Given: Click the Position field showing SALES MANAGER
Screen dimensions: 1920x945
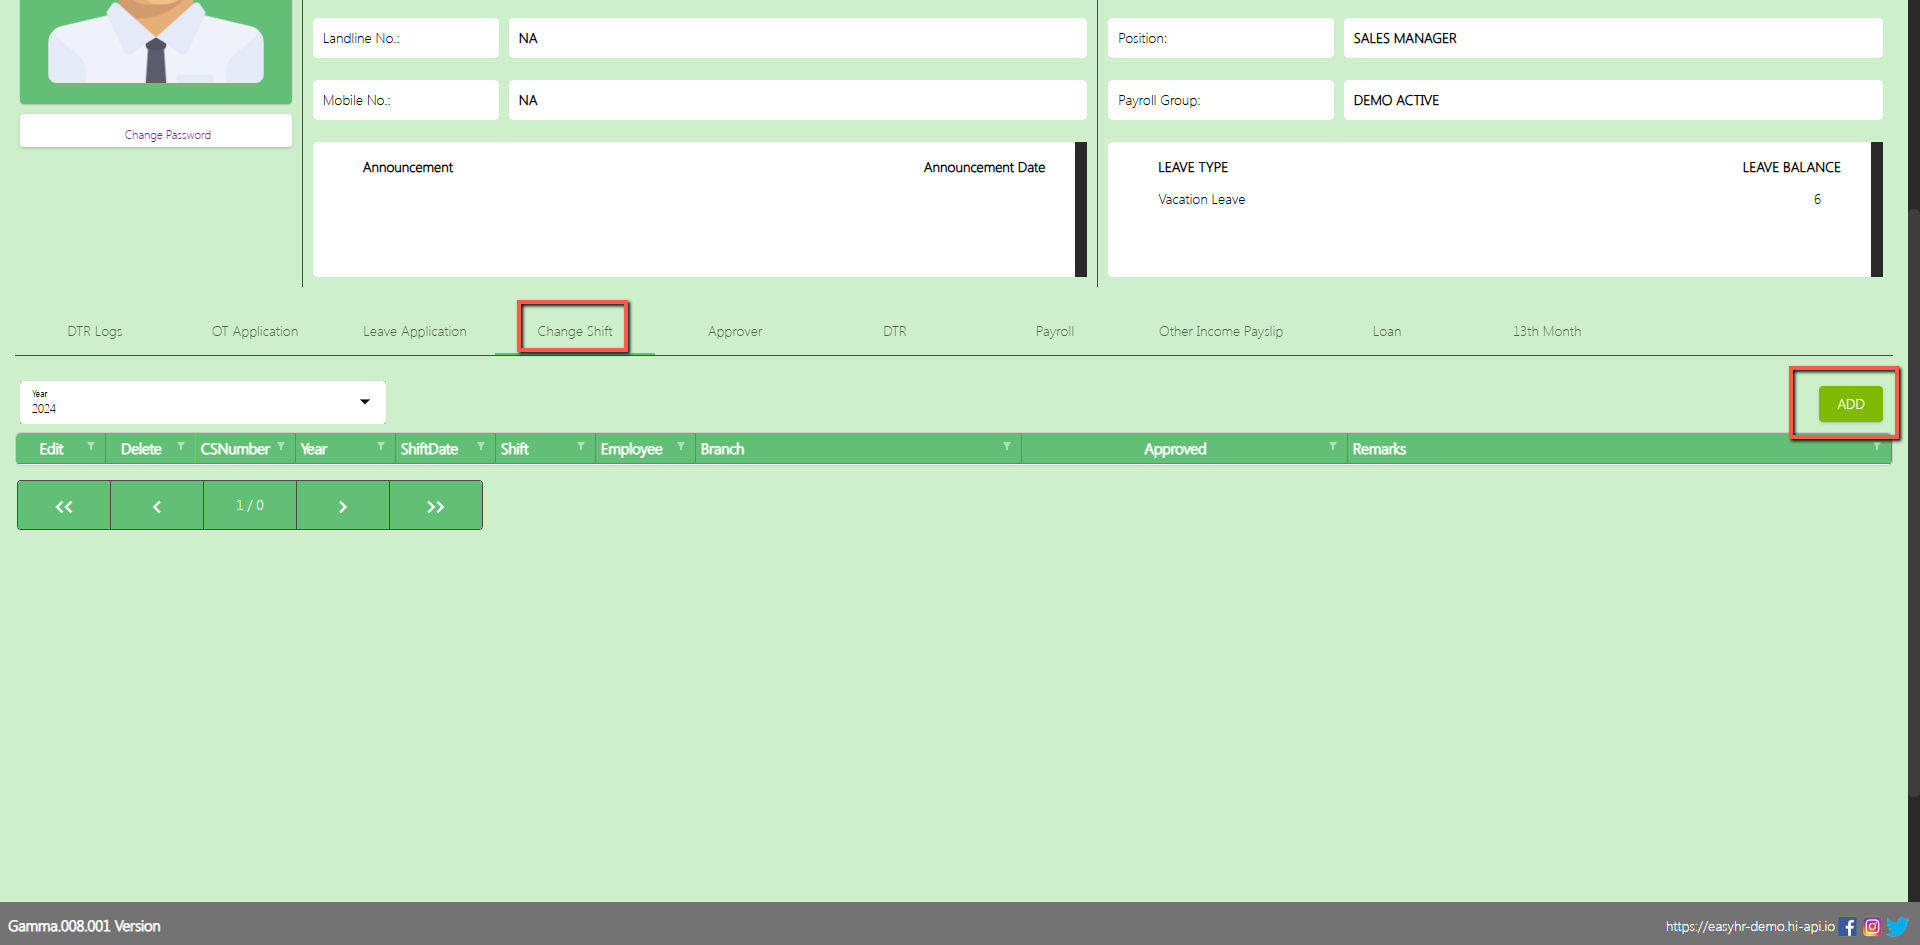Looking at the screenshot, I should 1612,38.
